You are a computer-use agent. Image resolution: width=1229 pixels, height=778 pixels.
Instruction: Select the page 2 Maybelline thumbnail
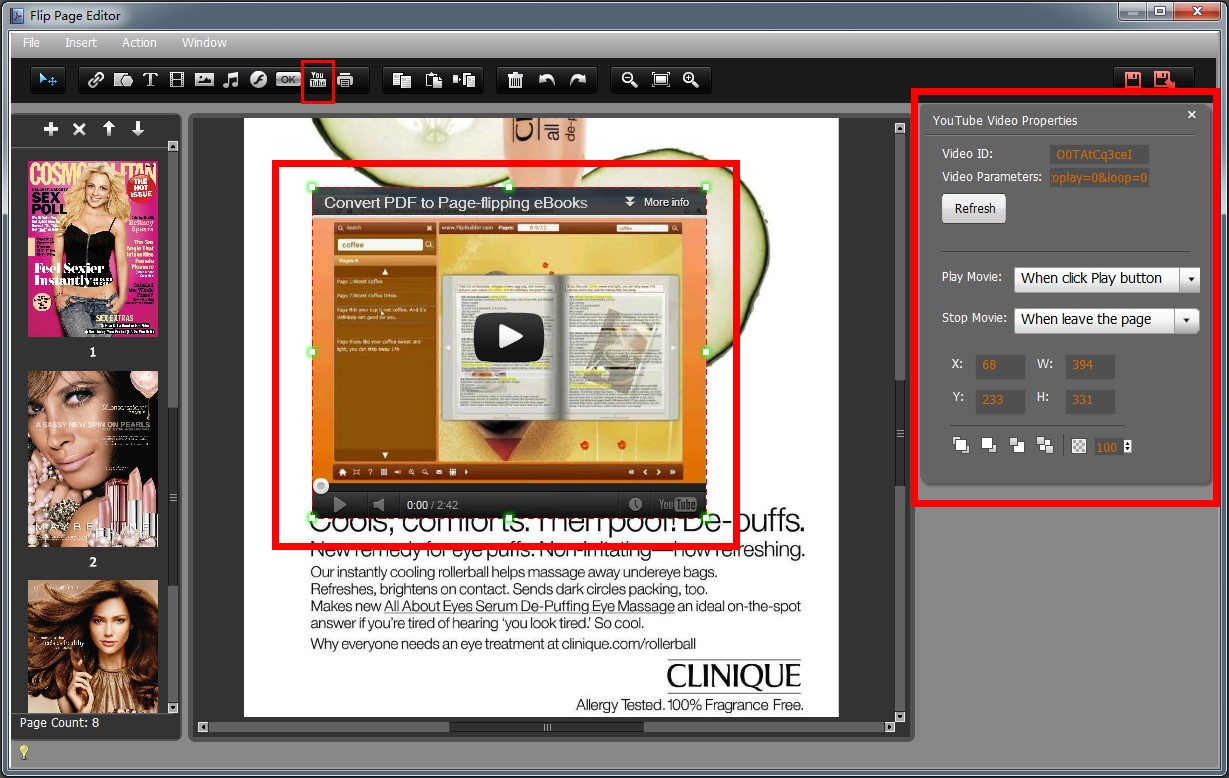(93, 459)
